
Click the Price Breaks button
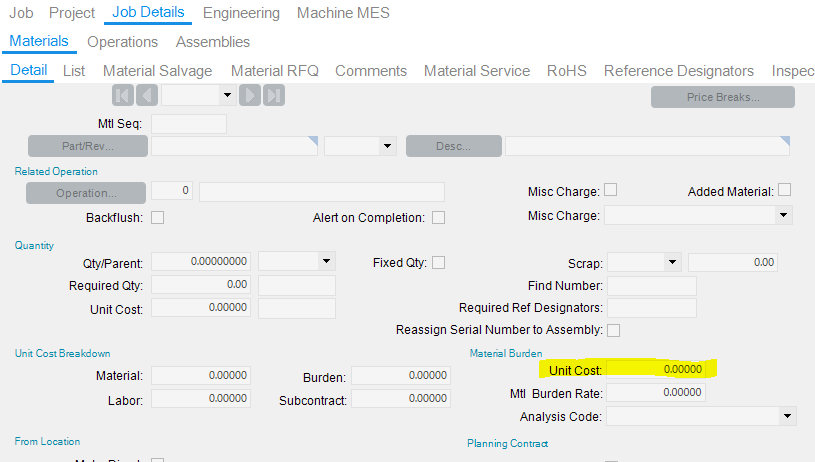click(723, 97)
